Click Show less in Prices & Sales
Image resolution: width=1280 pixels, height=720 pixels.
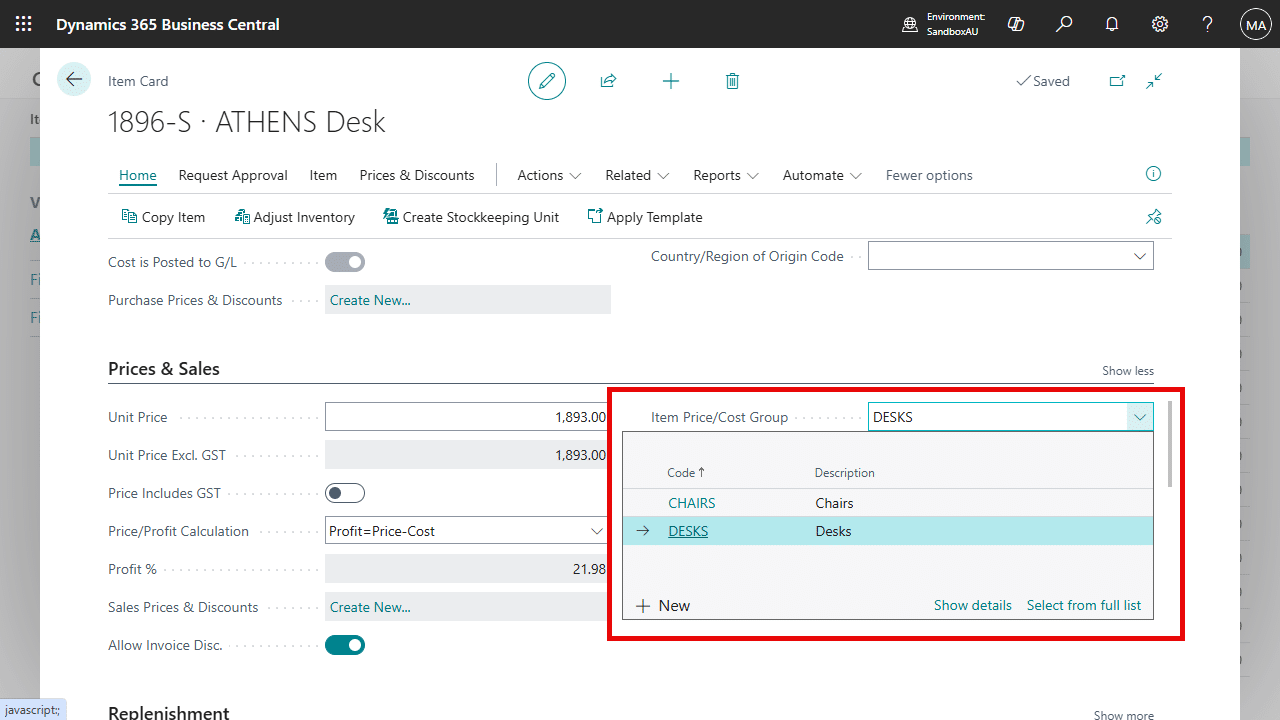(1128, 371)
